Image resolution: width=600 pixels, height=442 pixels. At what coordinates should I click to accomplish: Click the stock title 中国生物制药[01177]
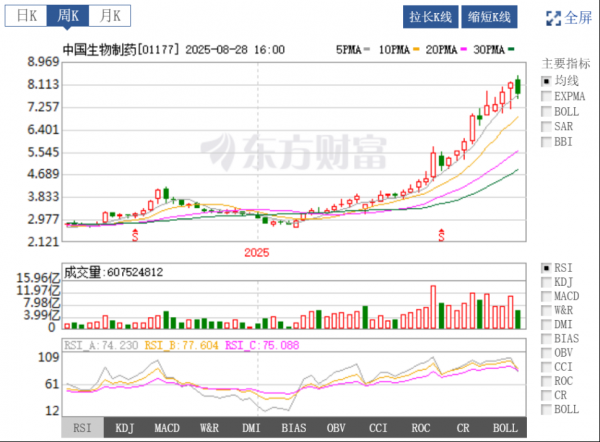coord(121,50)
